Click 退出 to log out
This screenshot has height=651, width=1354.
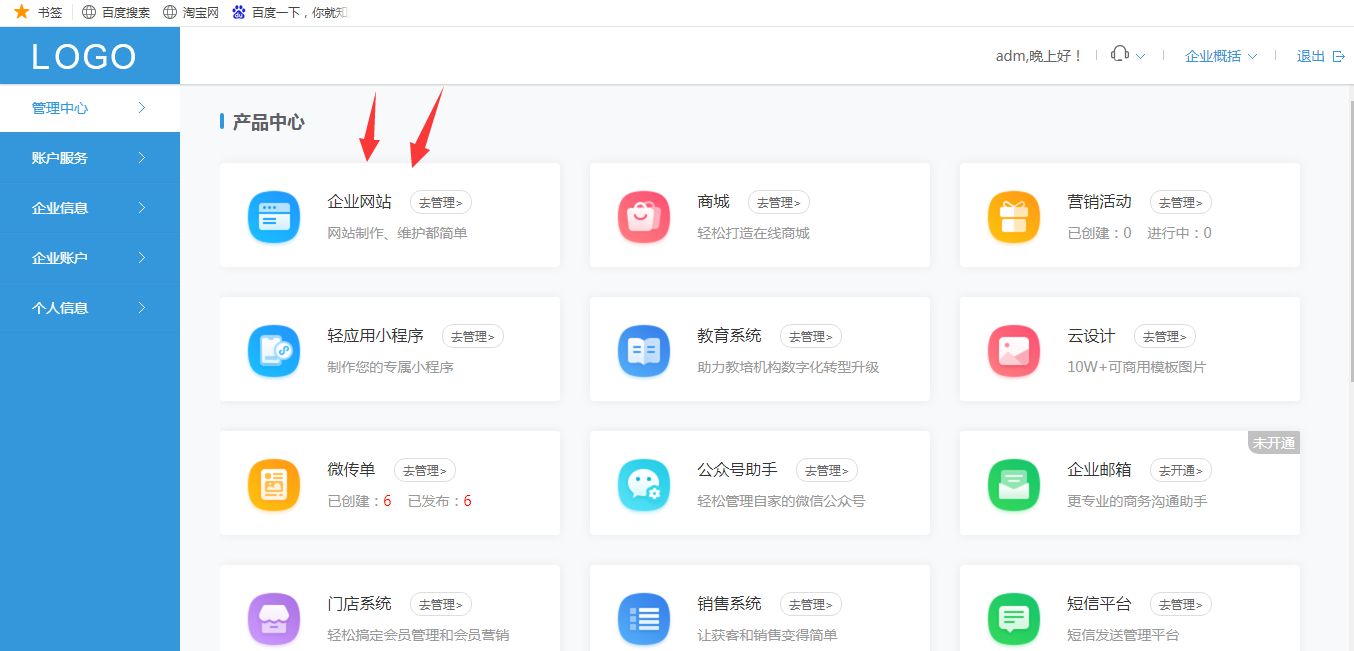[1320, 56]
